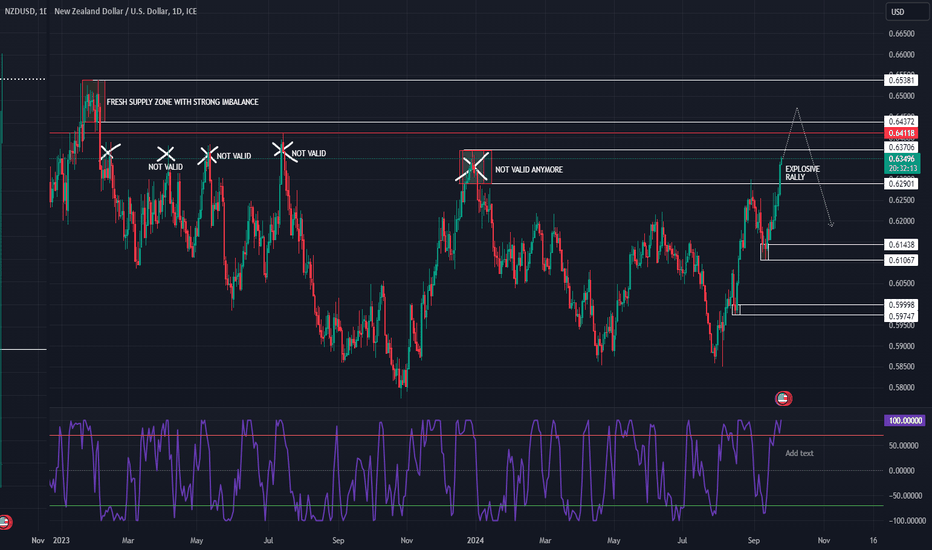Click the 0.62500 price scale value
The width and height of the screenshot is (932, 550).
[901, 200]
